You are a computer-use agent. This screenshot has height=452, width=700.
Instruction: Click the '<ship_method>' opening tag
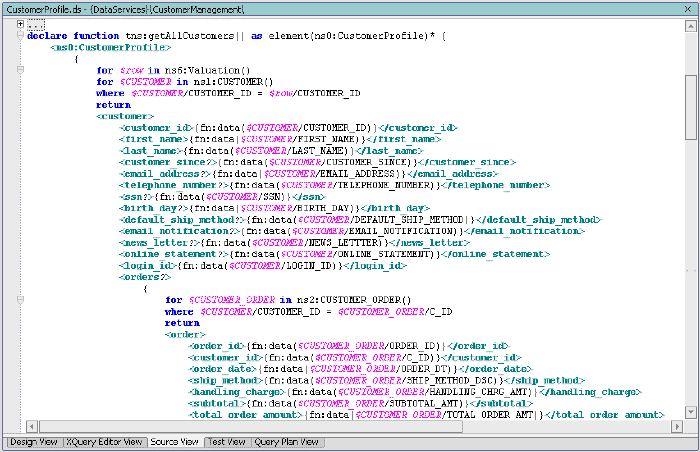225,381
